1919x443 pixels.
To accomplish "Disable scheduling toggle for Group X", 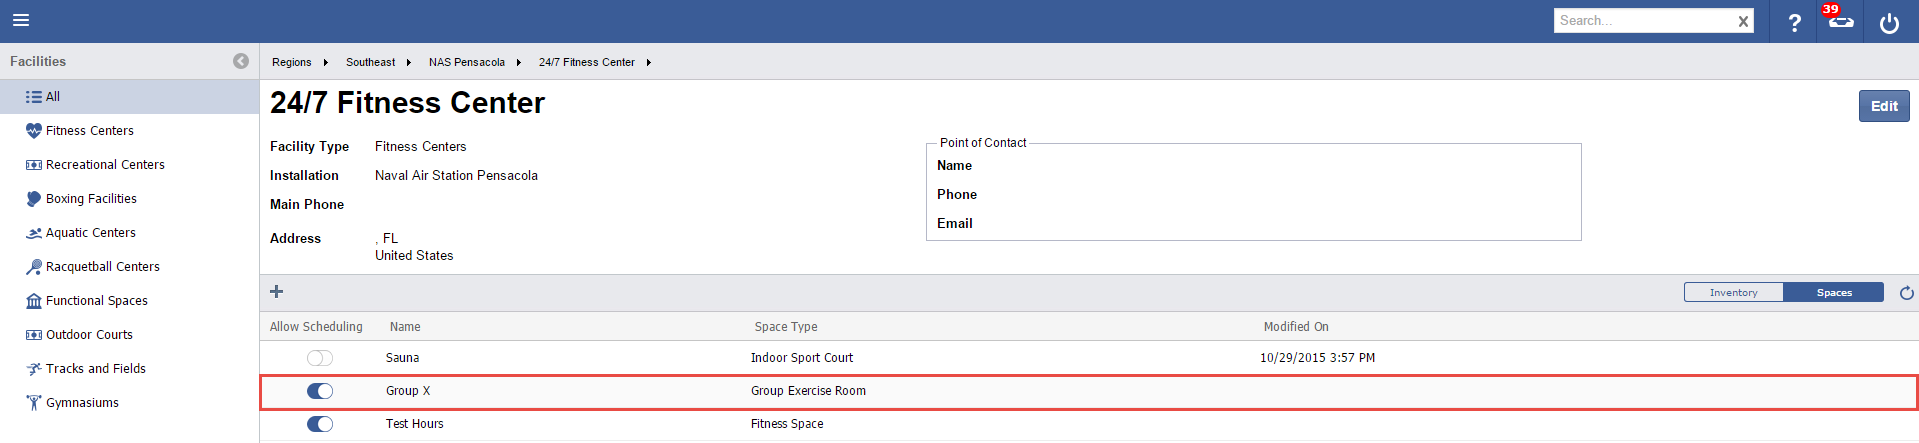I will pos(320,391).
